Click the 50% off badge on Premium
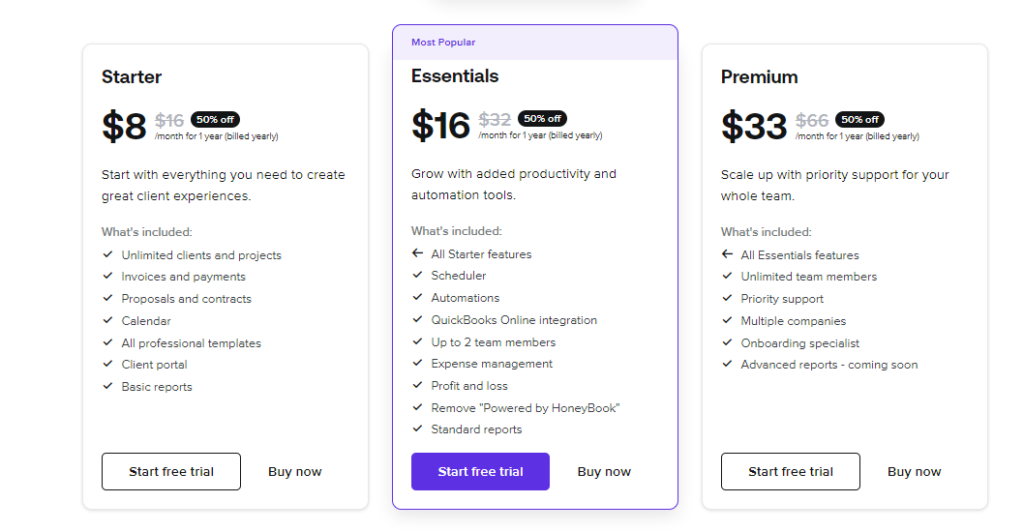1024x532 pixels. 859,119
